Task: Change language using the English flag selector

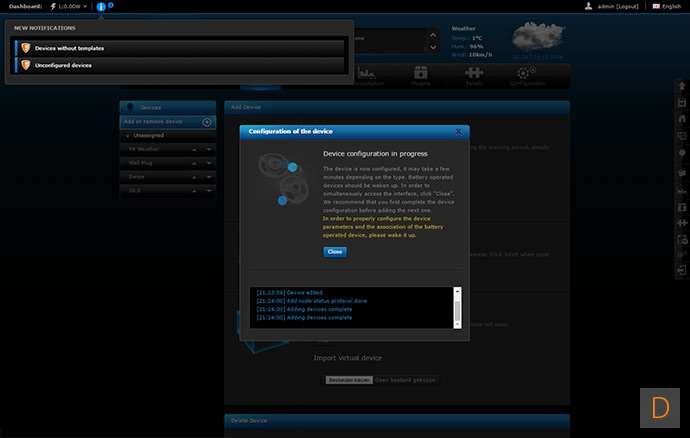Action: click(x=667, y=7)
